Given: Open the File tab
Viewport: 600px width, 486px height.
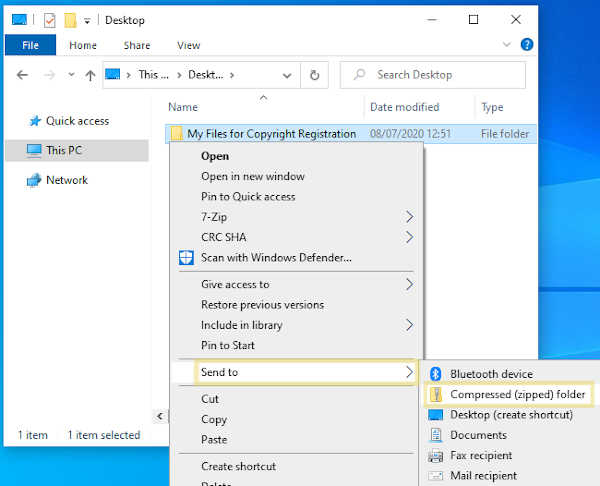Looking at the screenshot, I should [30, 45].
